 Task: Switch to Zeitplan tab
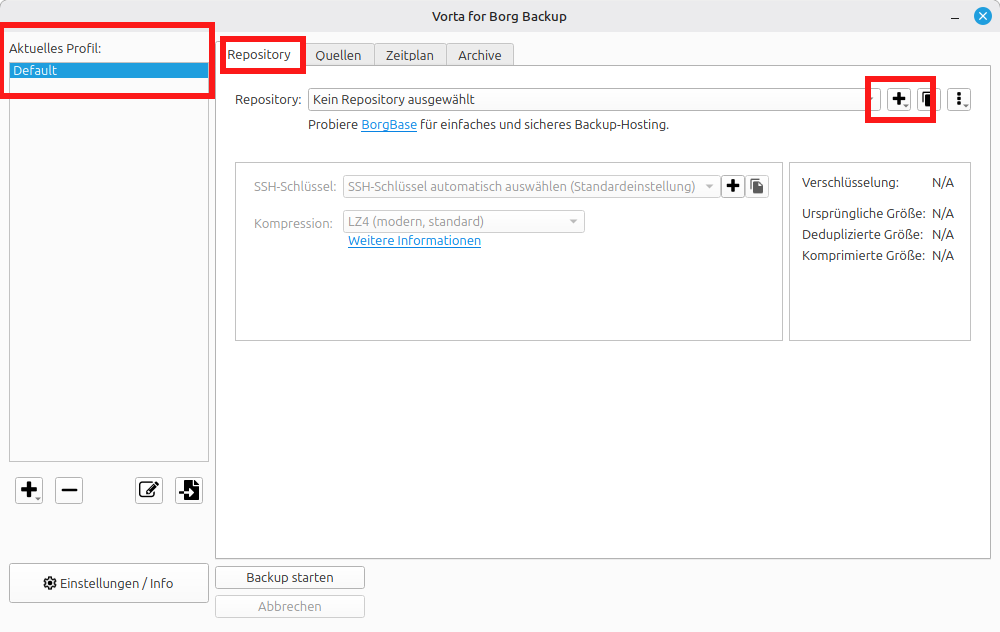pos(409,55)
